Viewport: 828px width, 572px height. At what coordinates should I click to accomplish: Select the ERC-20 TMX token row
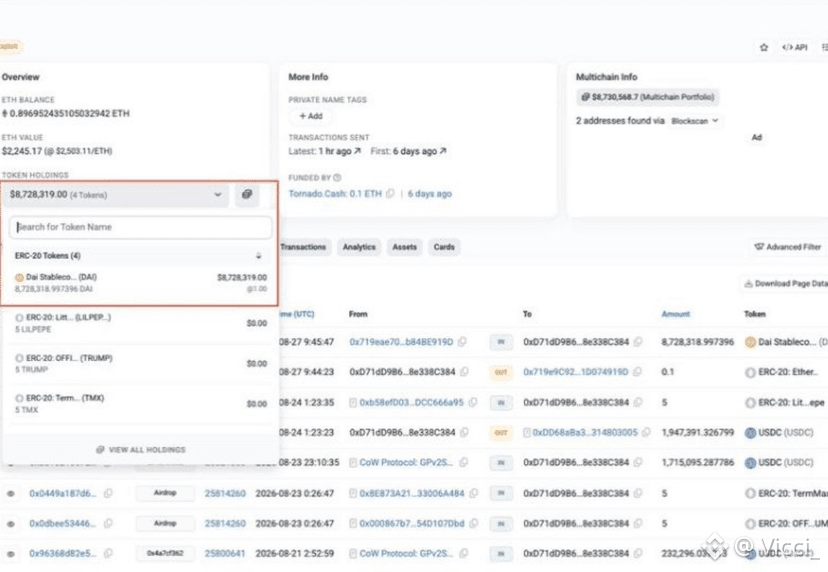point(140,404)
